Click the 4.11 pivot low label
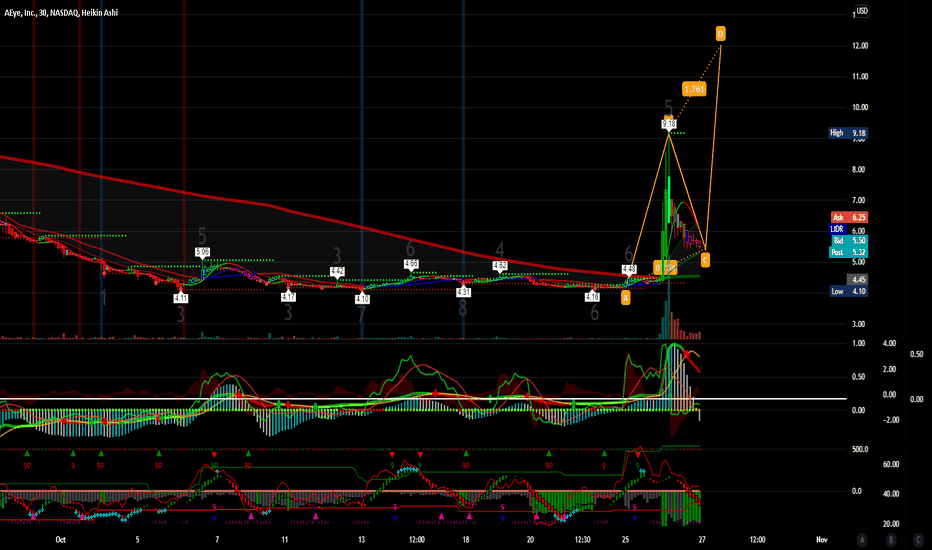Screen dimensions: 932x550 tap(181, 298)
